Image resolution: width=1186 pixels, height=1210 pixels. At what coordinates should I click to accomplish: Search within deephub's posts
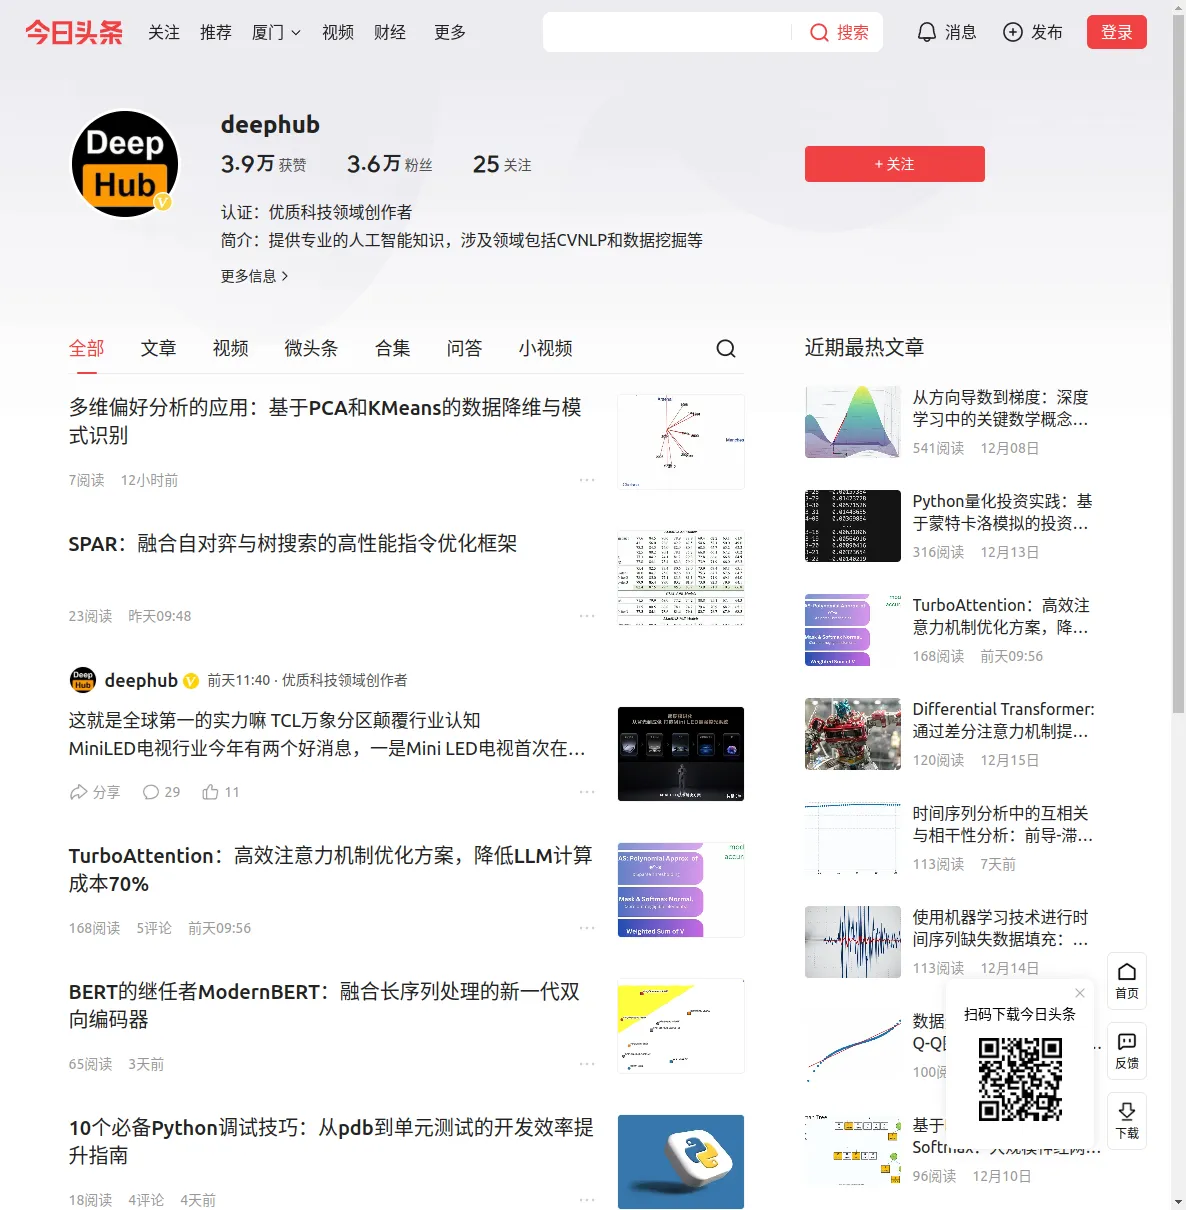point(726,348)
